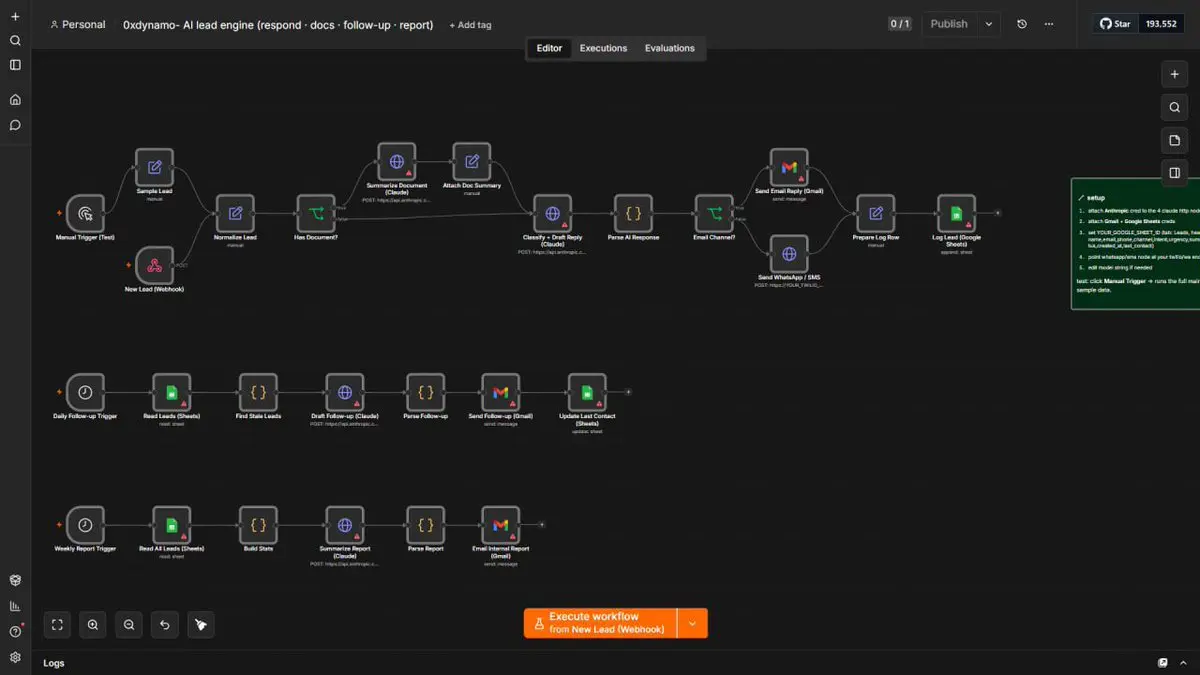Open the cube icon near sidebar bottom
This screenshot has width=1200, height=675.
[x=15, y=580]
